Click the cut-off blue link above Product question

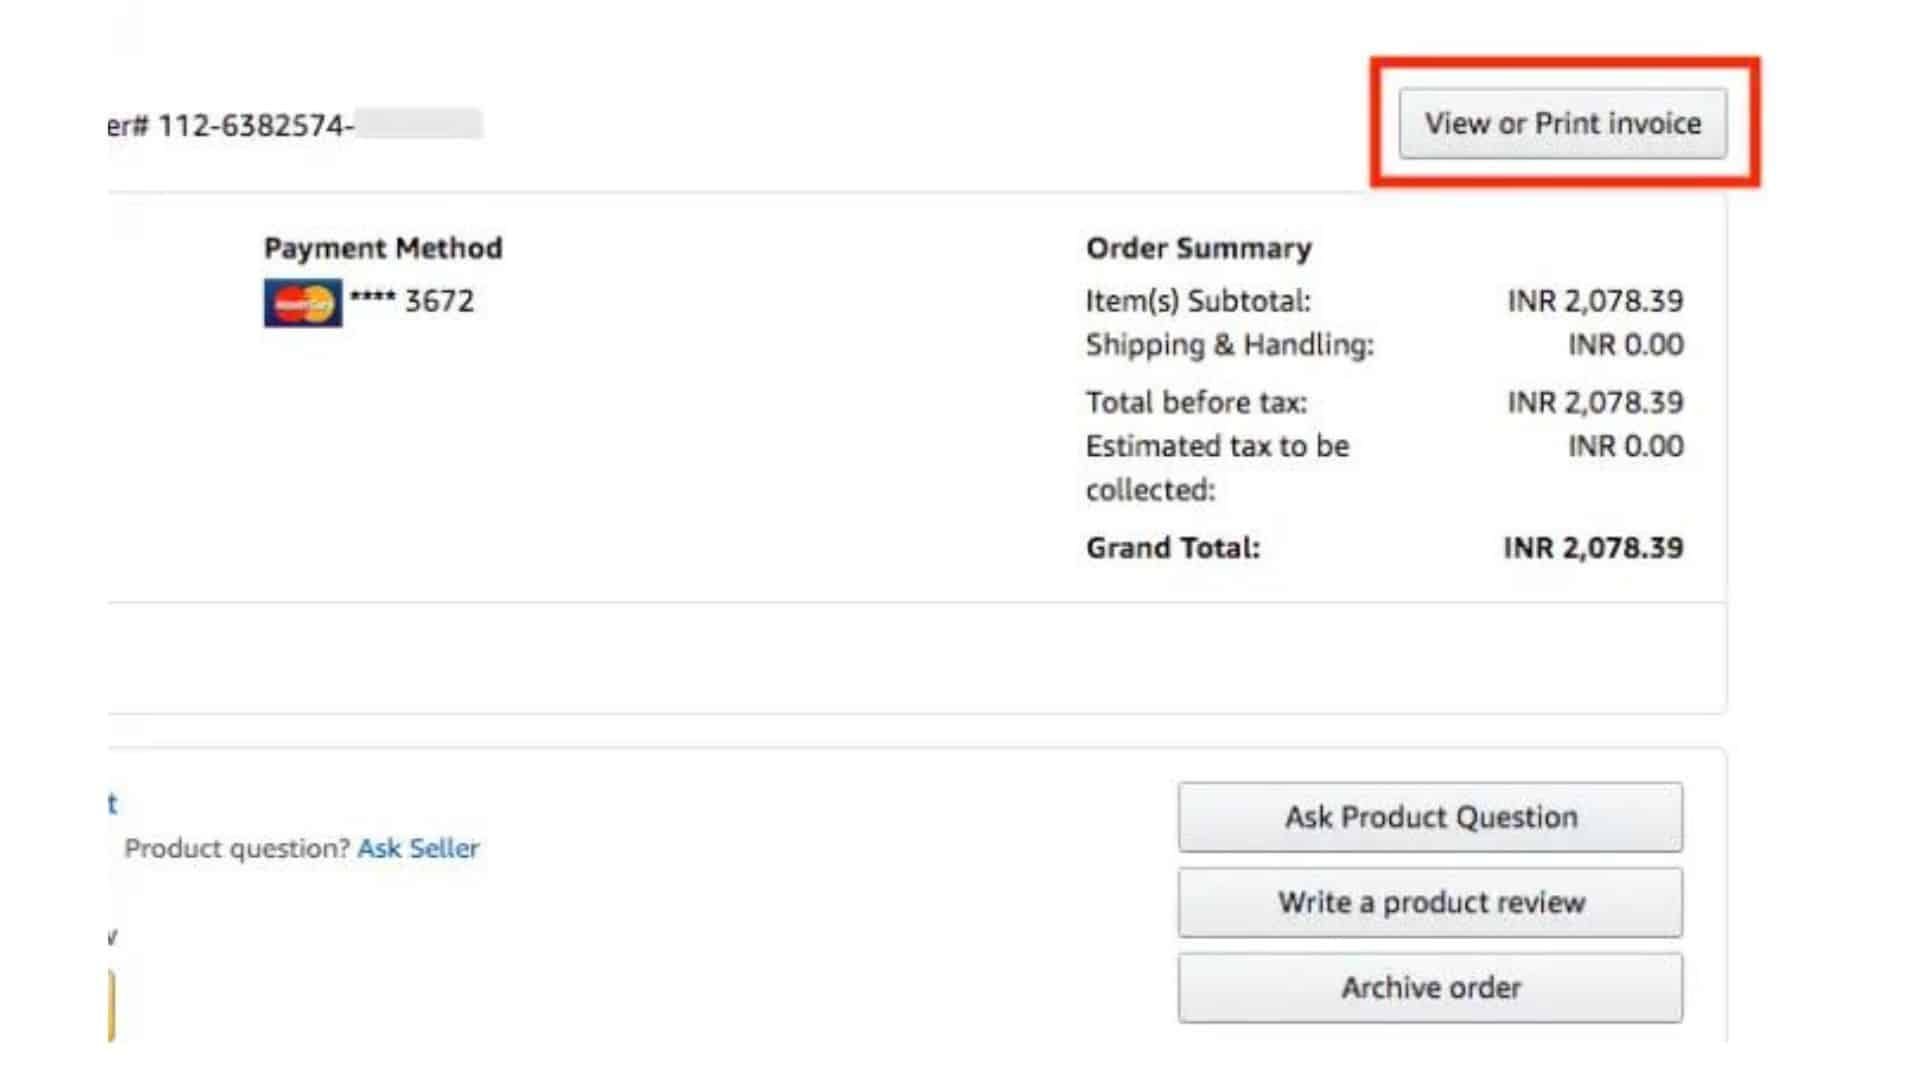(x=112, y=803)
